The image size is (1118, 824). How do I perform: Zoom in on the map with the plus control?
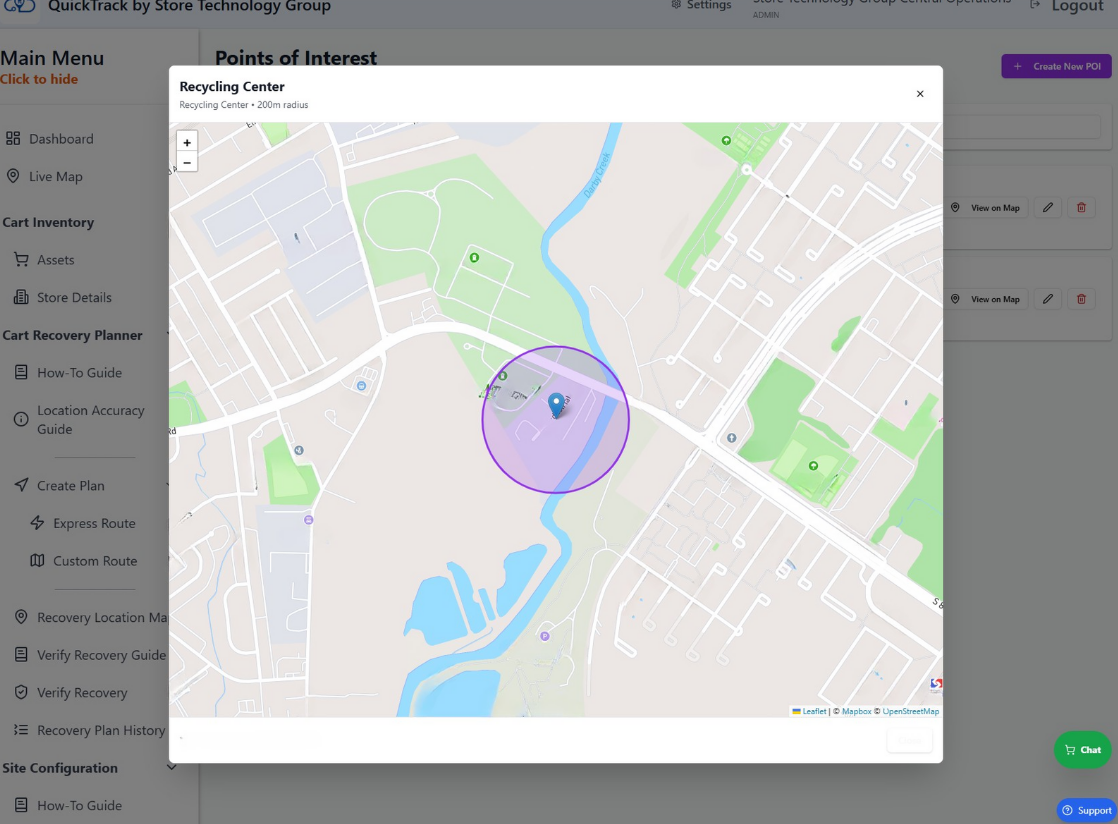[x=187, y=141]
